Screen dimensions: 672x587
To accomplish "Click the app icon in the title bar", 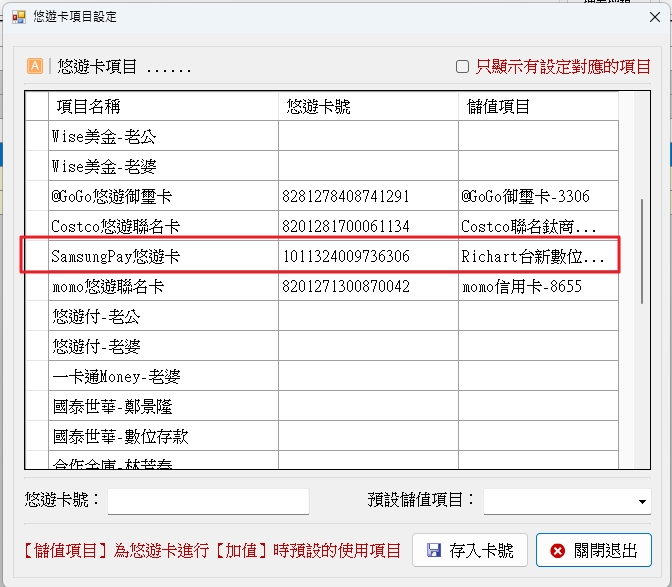I will tap(19, 17).
